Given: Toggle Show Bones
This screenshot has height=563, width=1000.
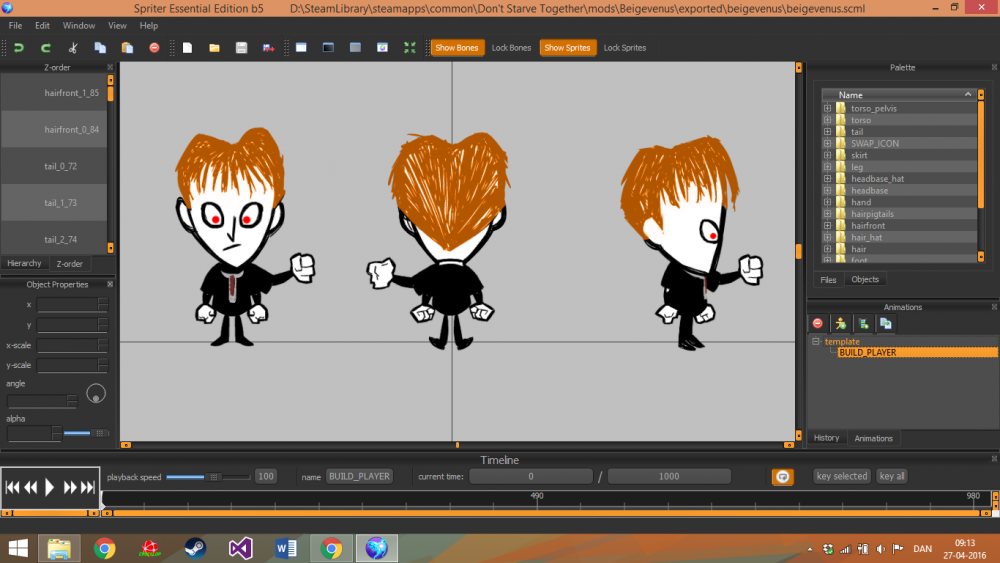Looking at the screenshot, I should 457,48.
